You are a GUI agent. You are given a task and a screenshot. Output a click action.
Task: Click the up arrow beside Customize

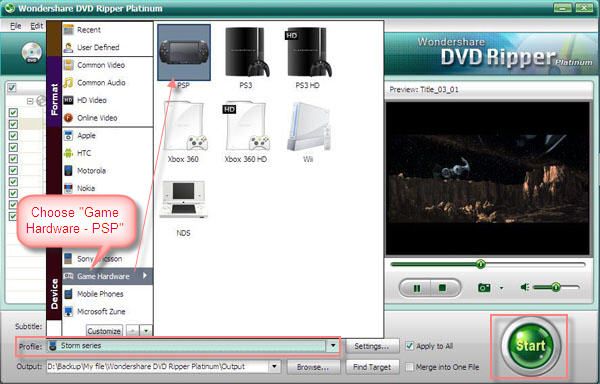click(x=132, y=331)
